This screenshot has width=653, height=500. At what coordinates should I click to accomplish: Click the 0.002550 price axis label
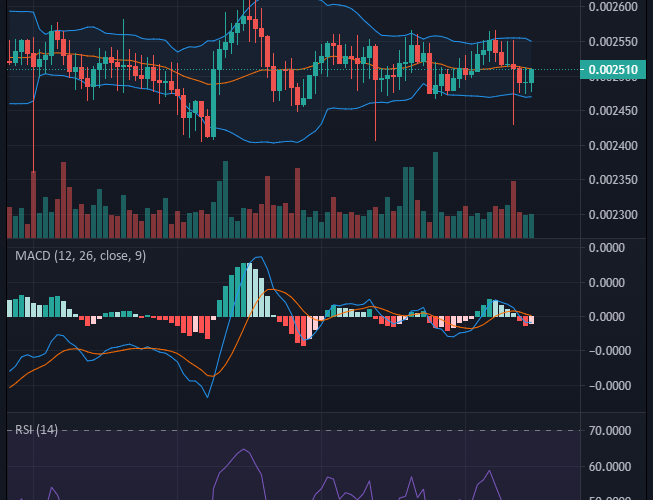(x=613, y=42)
